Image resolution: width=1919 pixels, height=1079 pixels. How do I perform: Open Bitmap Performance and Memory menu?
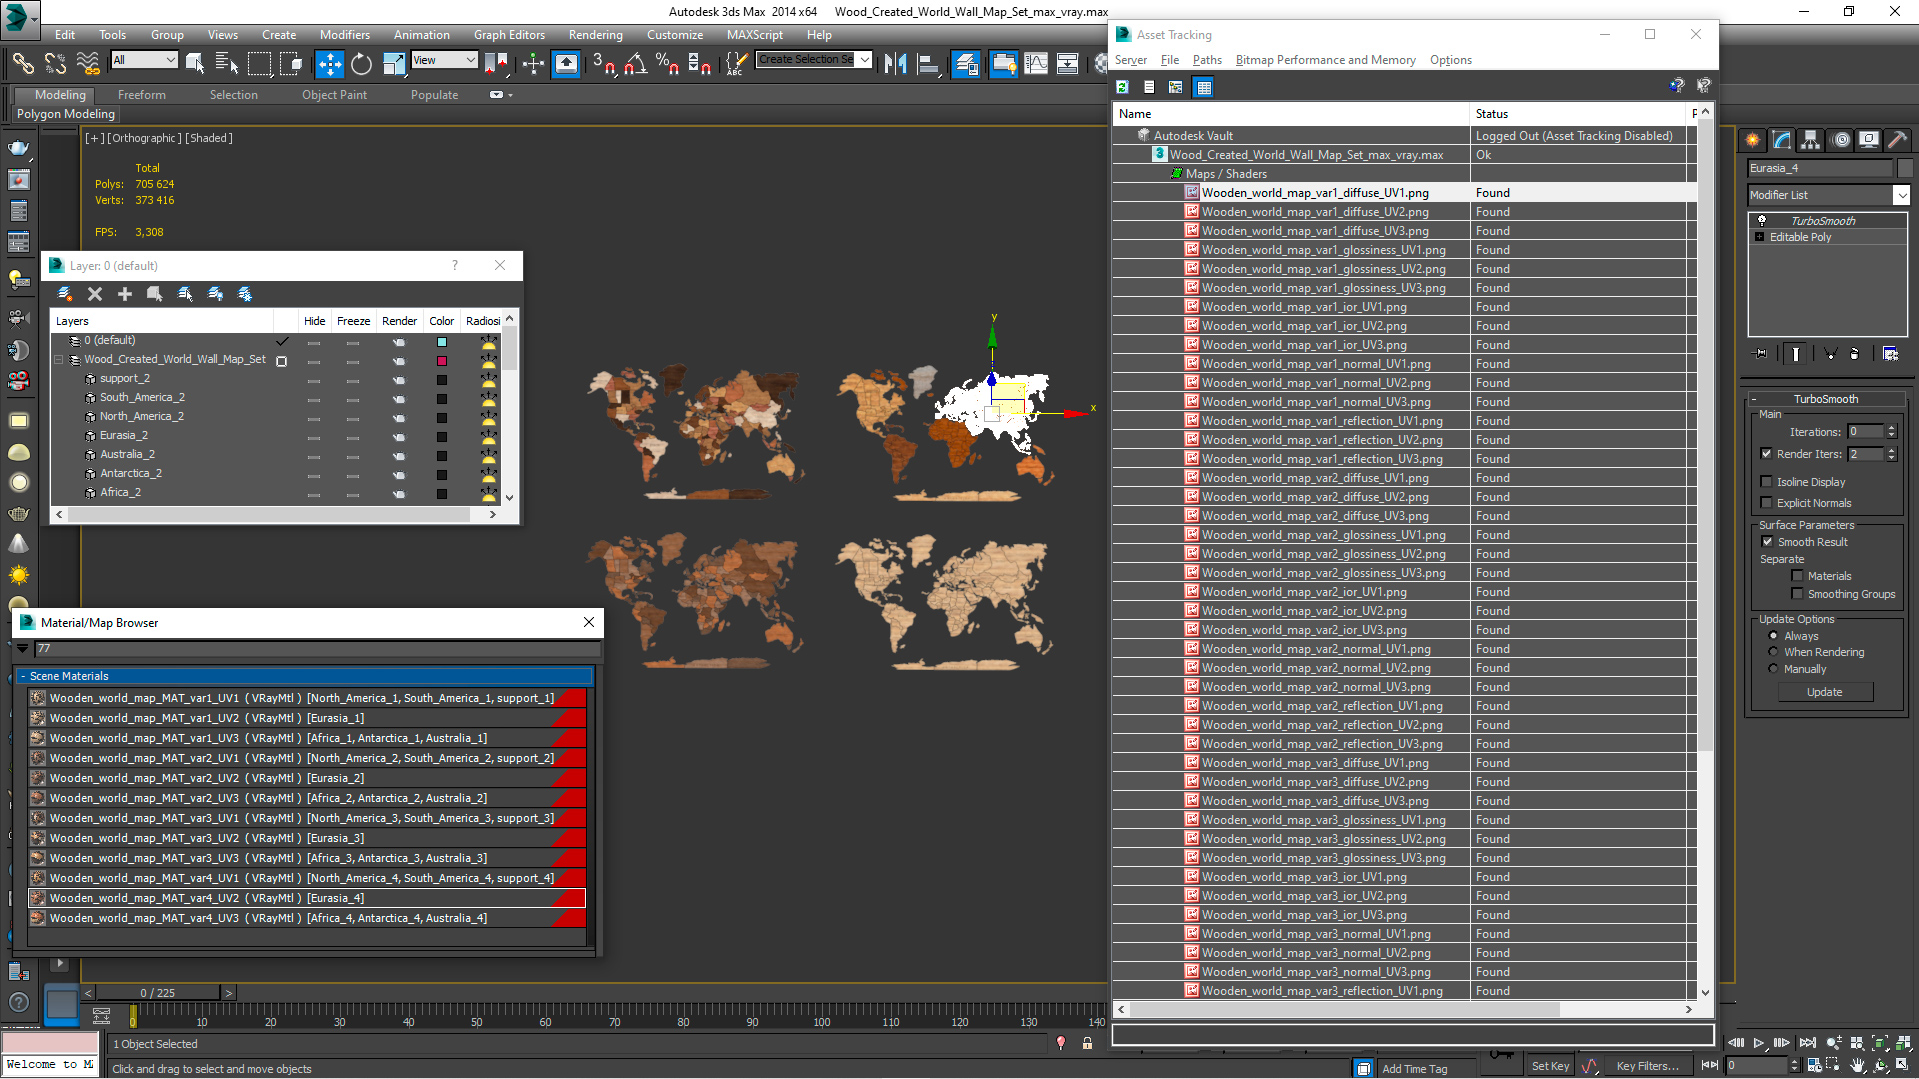[1325, 60]
